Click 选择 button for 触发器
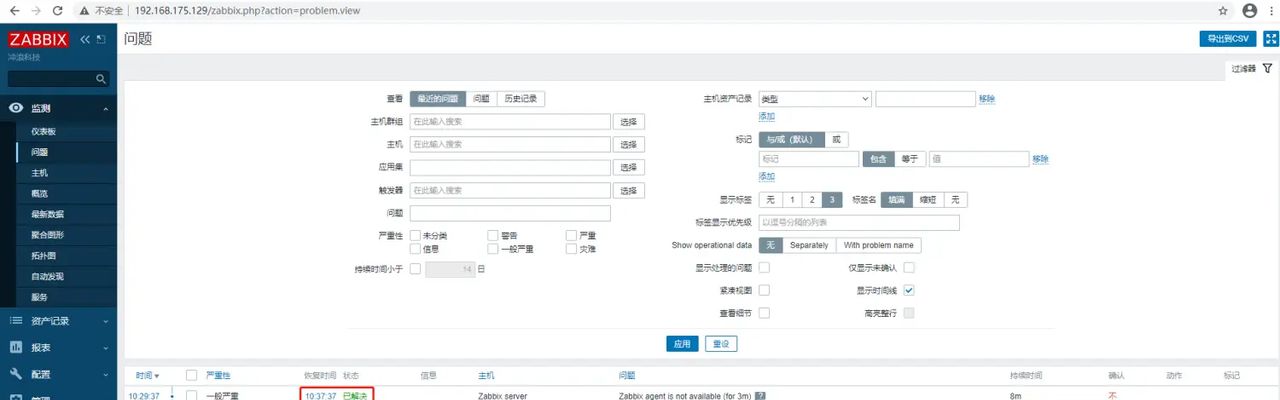Viewport: 1280px width, 400px height. [629, 190]
